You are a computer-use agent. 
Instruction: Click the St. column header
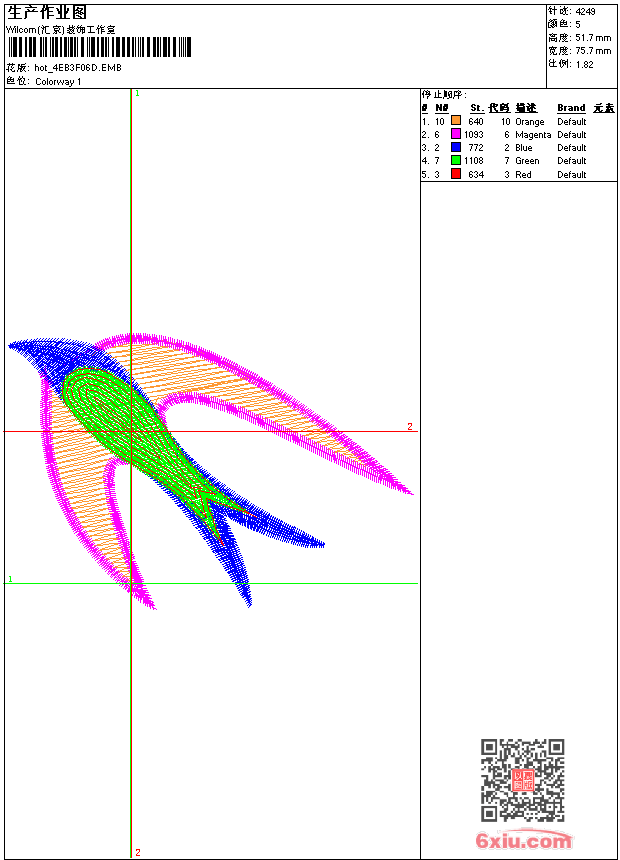476,108
